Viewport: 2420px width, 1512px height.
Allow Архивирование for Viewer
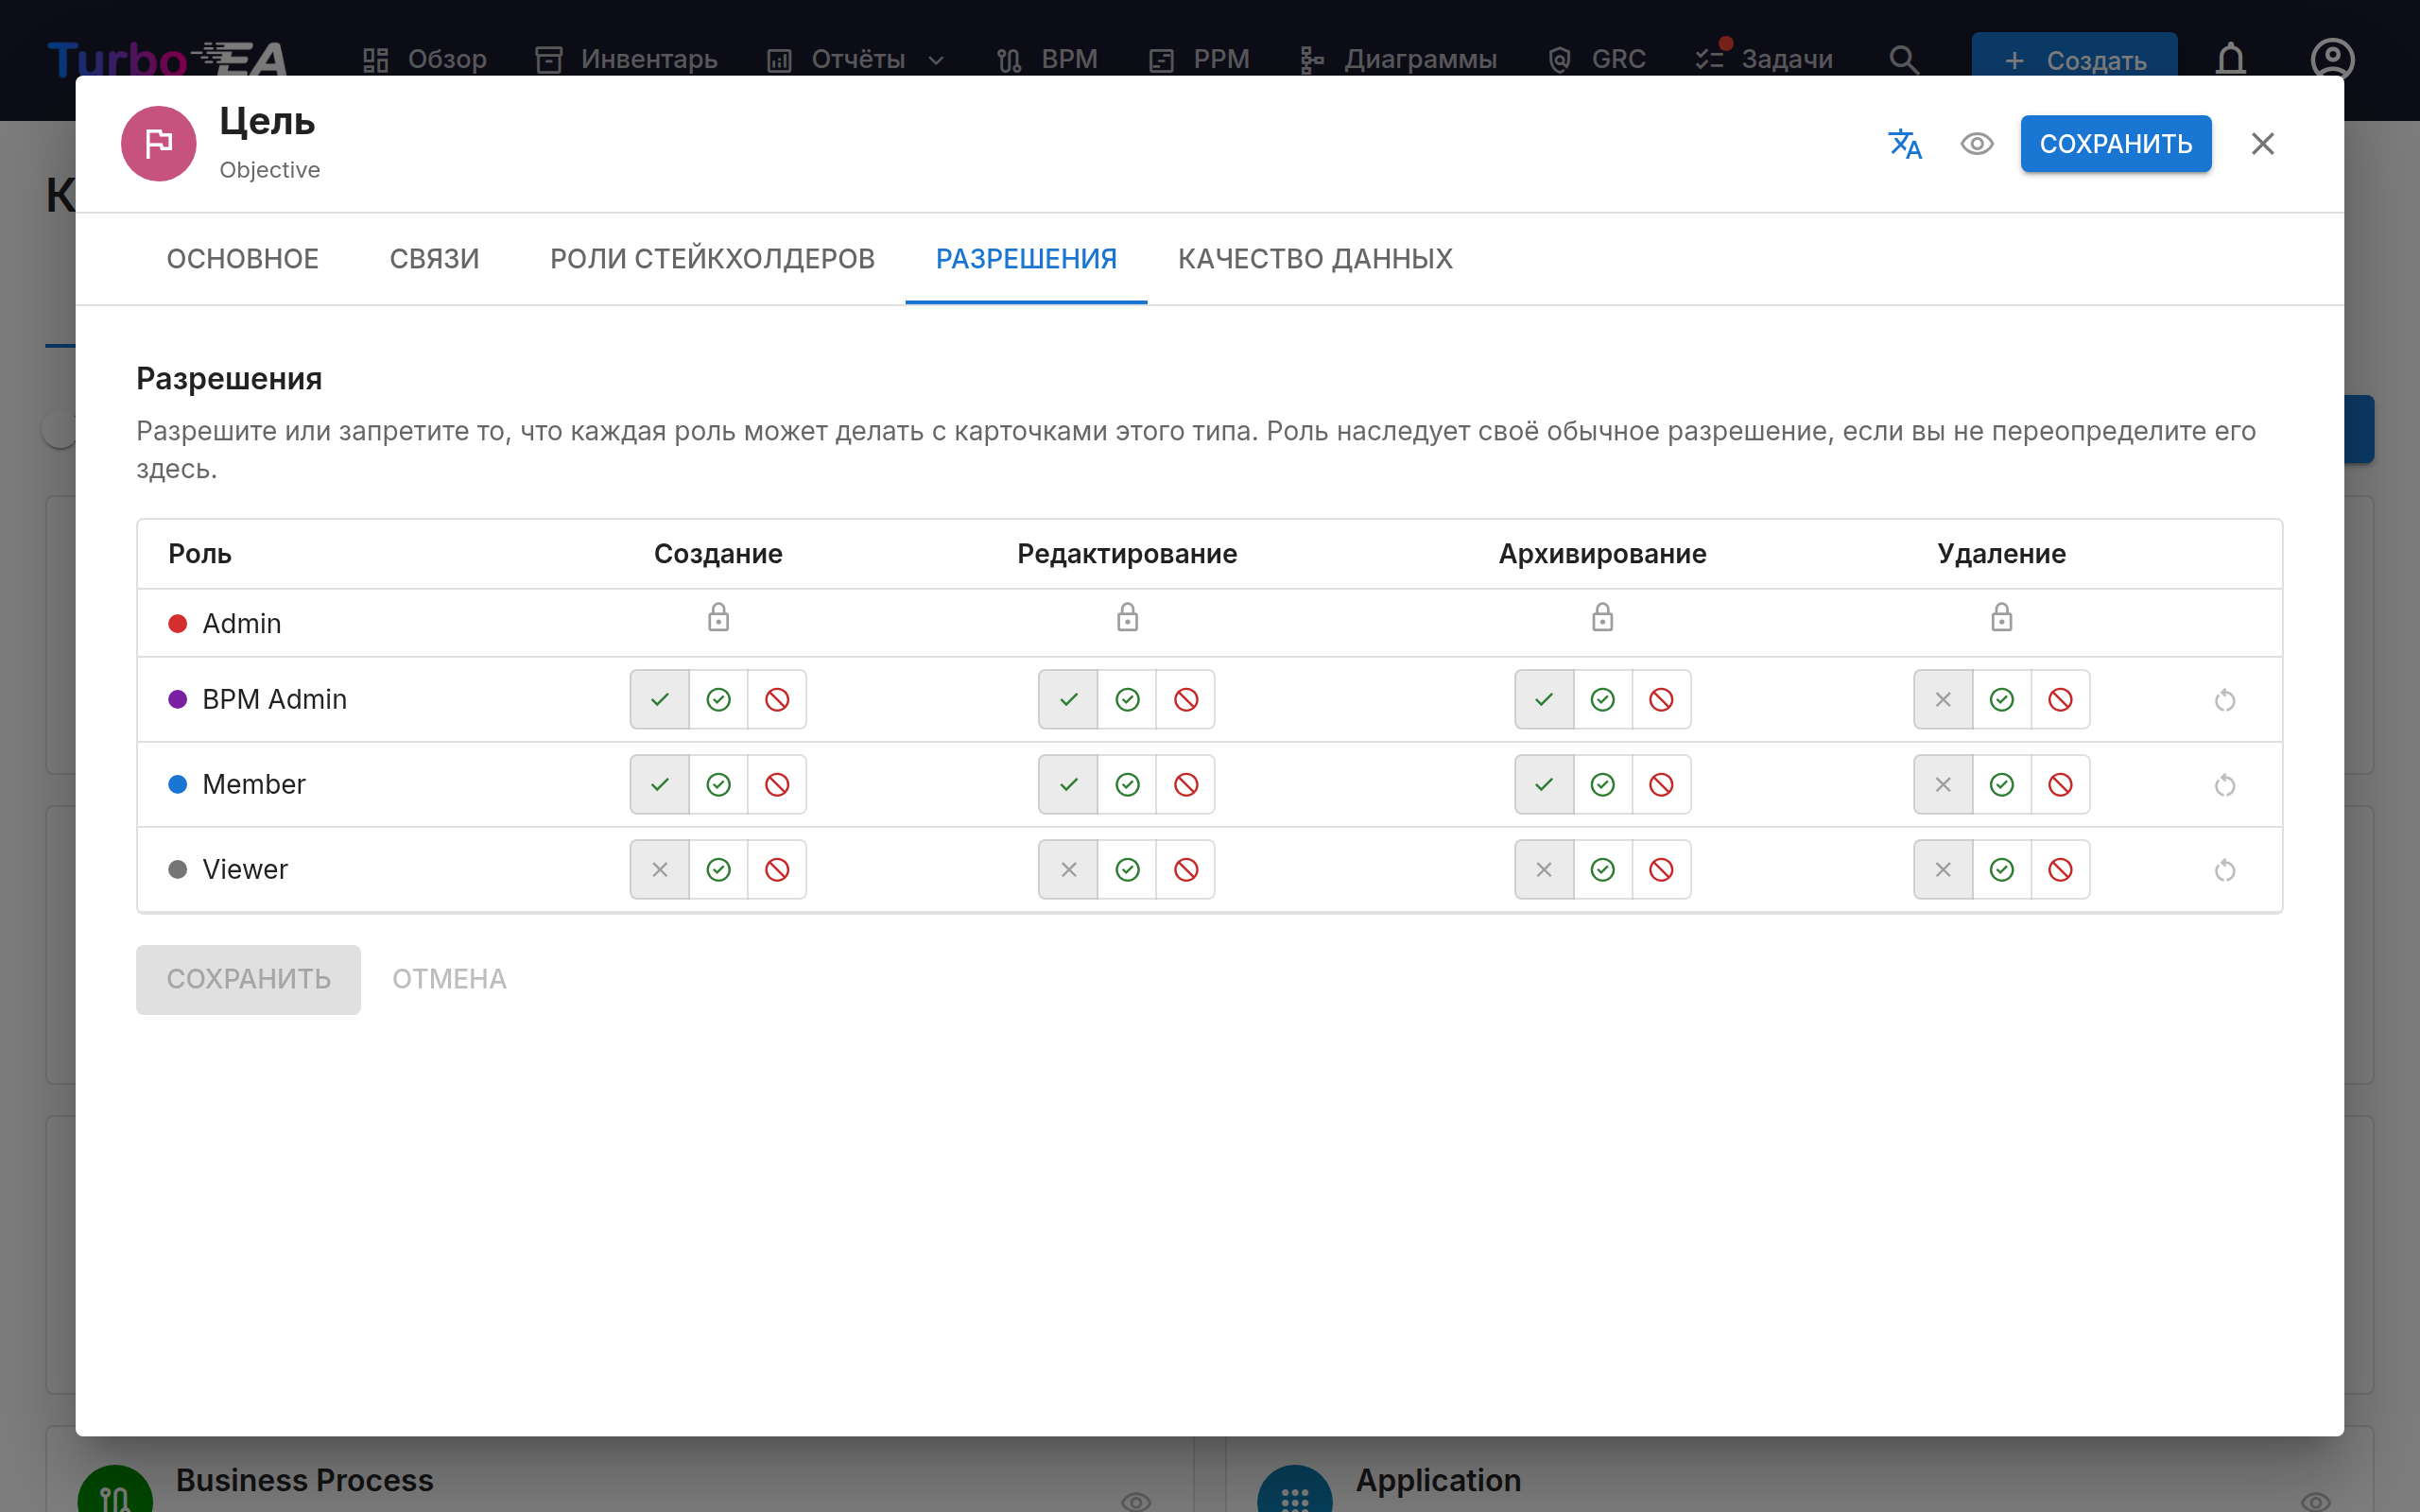pyautogui.click(x=1602, y=870)
